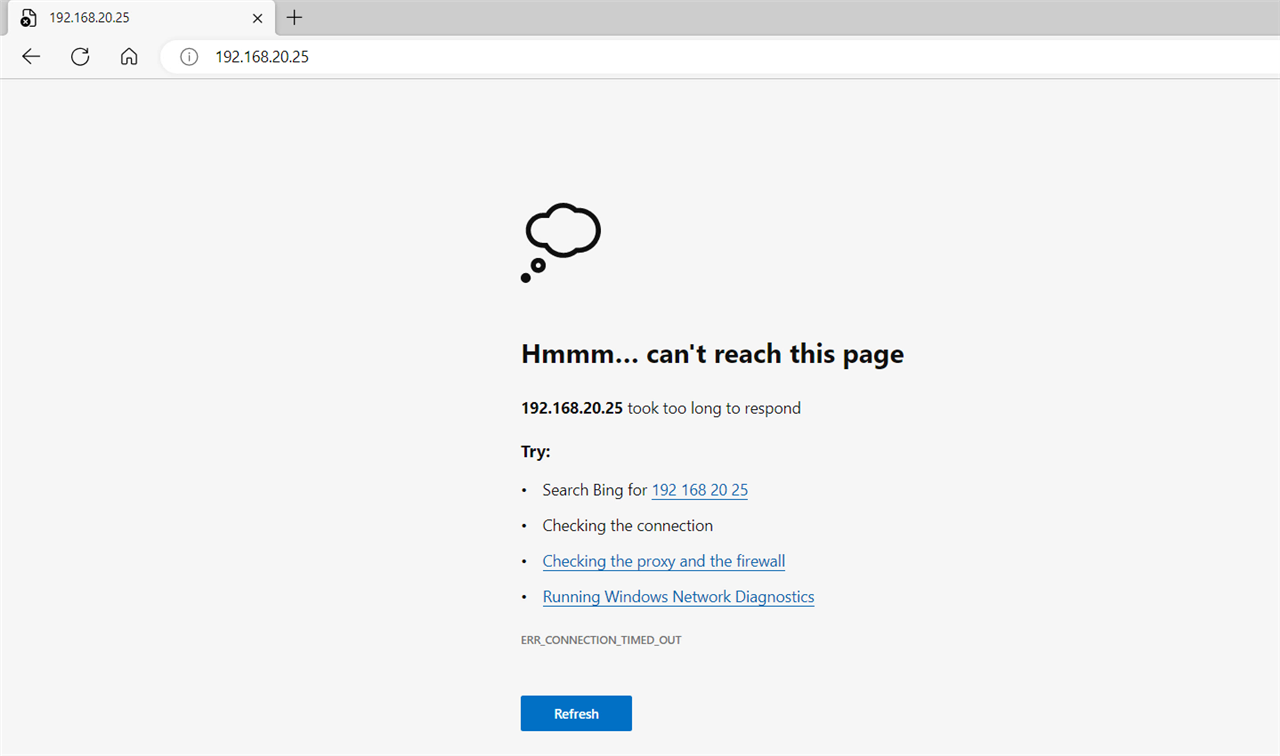Click the error page favicon on tab
The height and width of the screenshot is (756, 1280).
[28, 18]
